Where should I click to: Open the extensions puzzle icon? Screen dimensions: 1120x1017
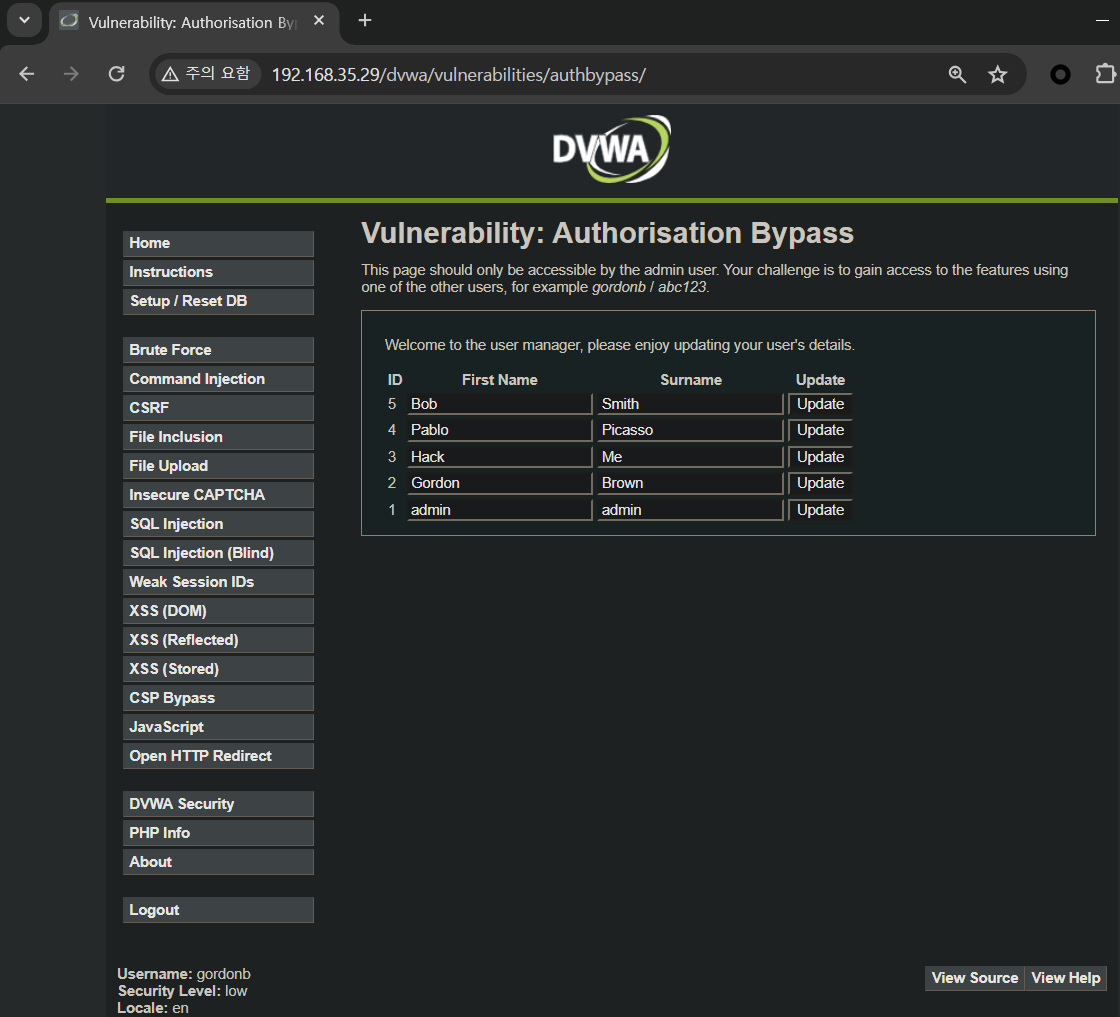pos(1104,74)
